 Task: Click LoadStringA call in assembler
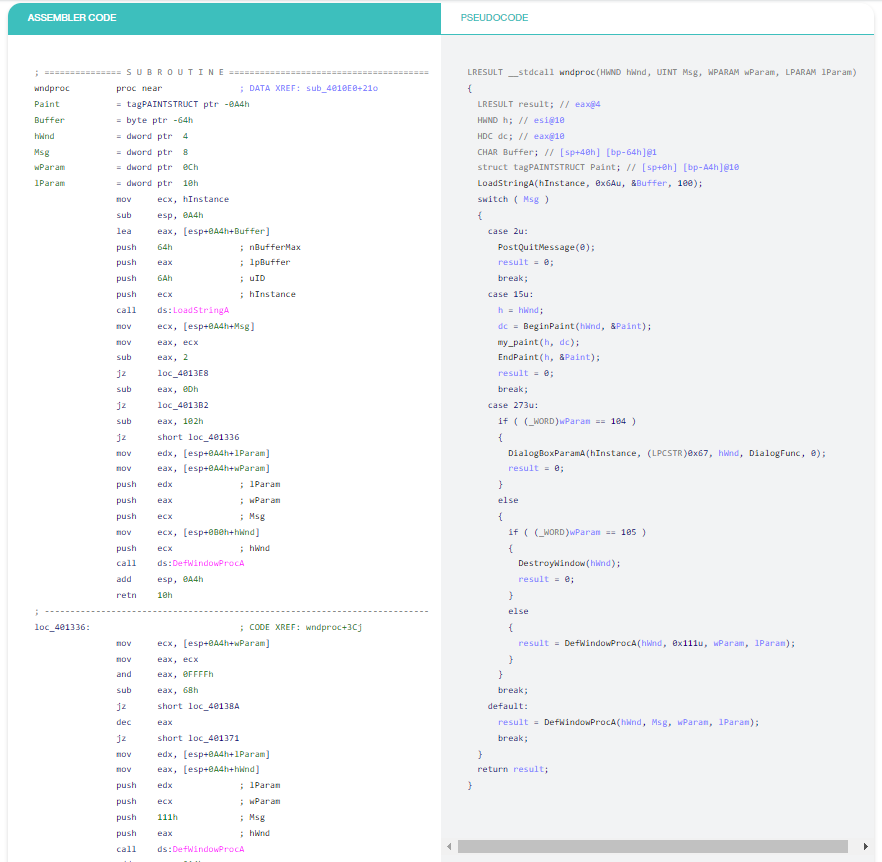tap(201, 310)
